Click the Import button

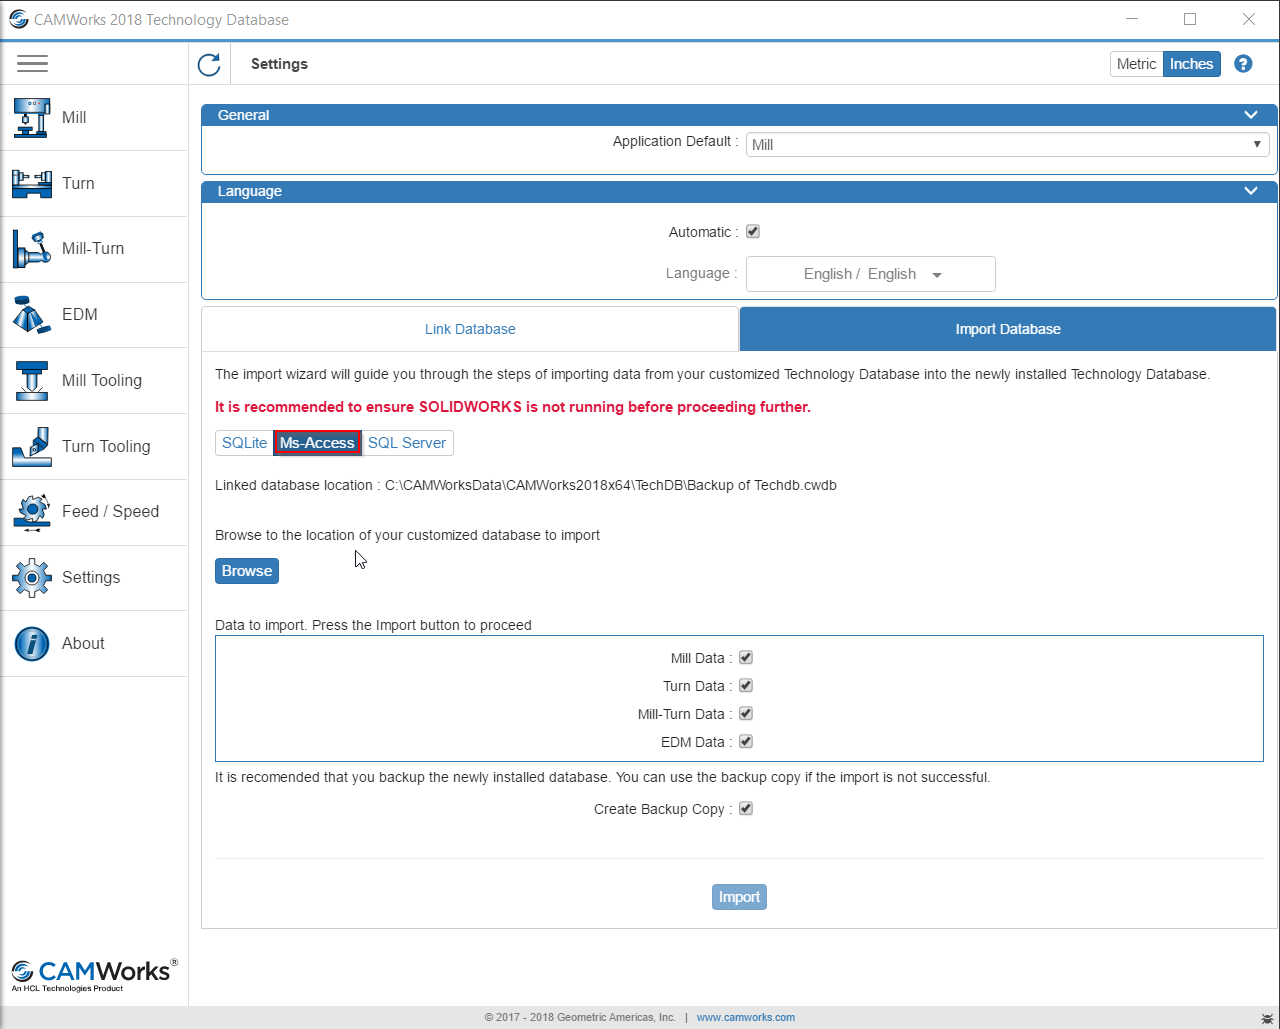coord(739,897)
